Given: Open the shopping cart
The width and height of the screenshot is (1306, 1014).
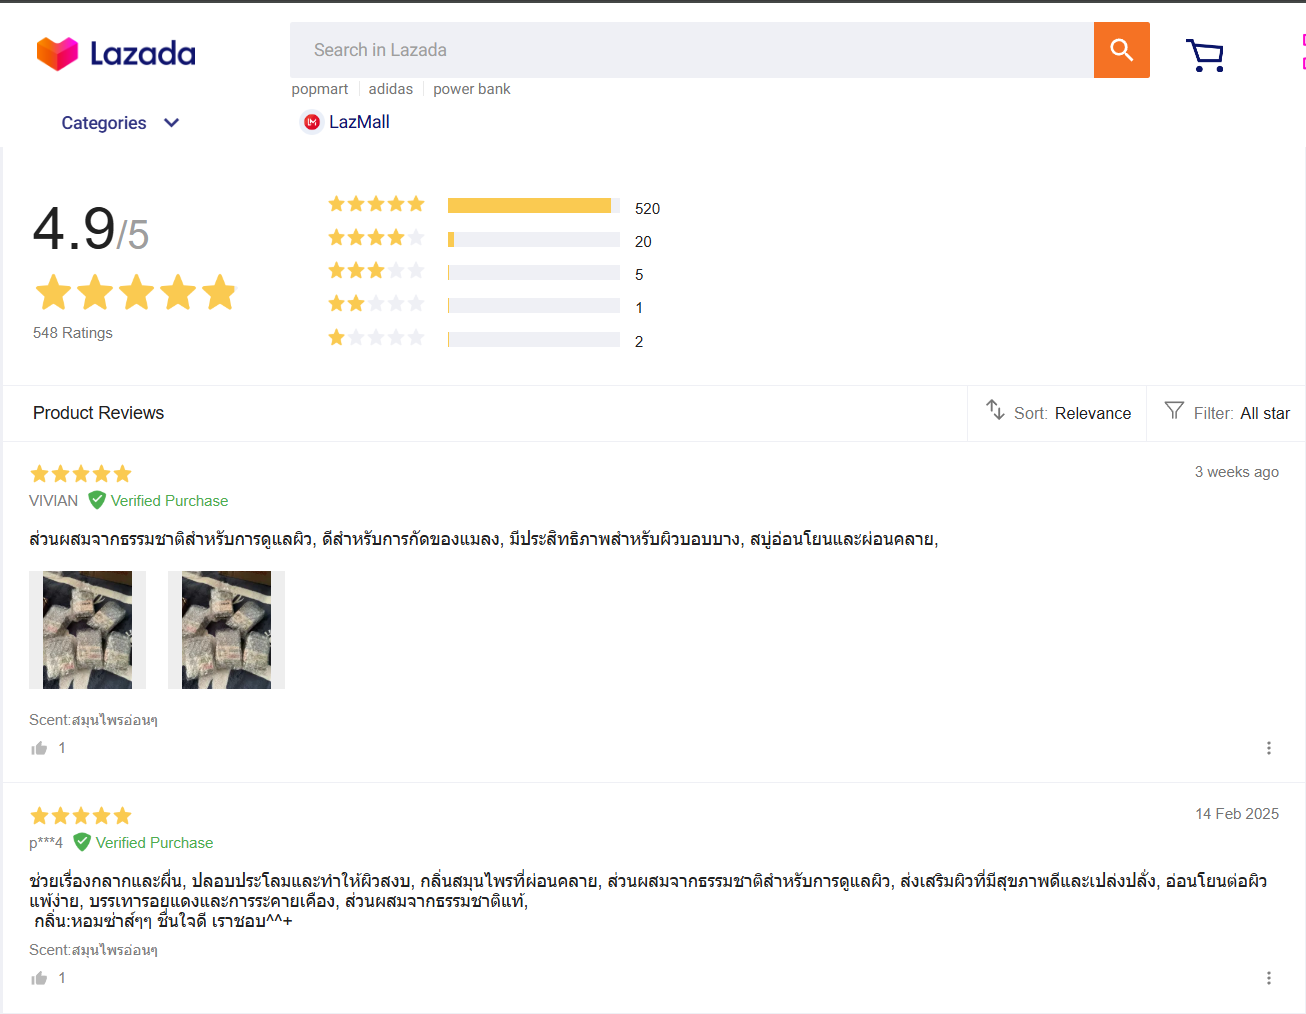Looking at the screenshot, I should [1204, 55].
